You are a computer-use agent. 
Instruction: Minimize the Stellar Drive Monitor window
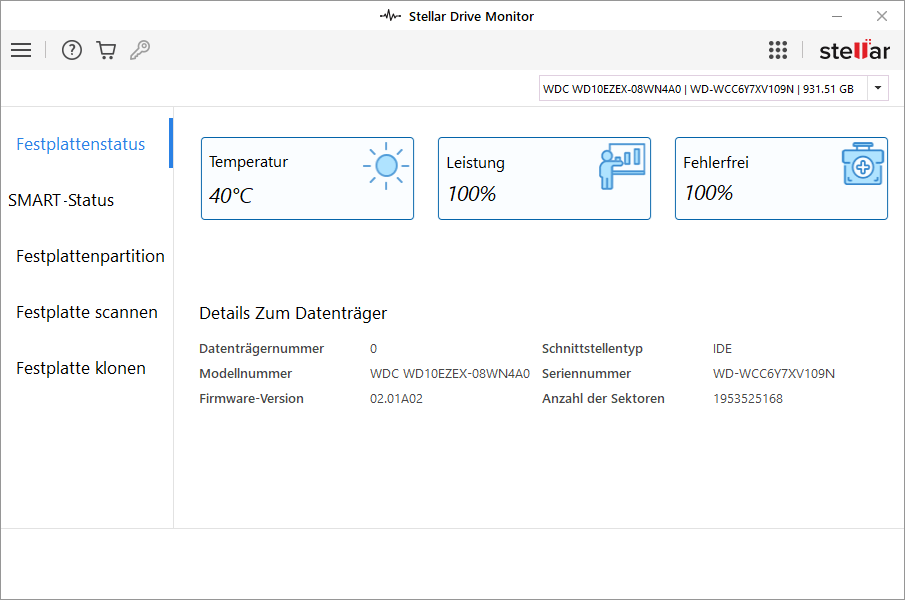tap(836, 16)
